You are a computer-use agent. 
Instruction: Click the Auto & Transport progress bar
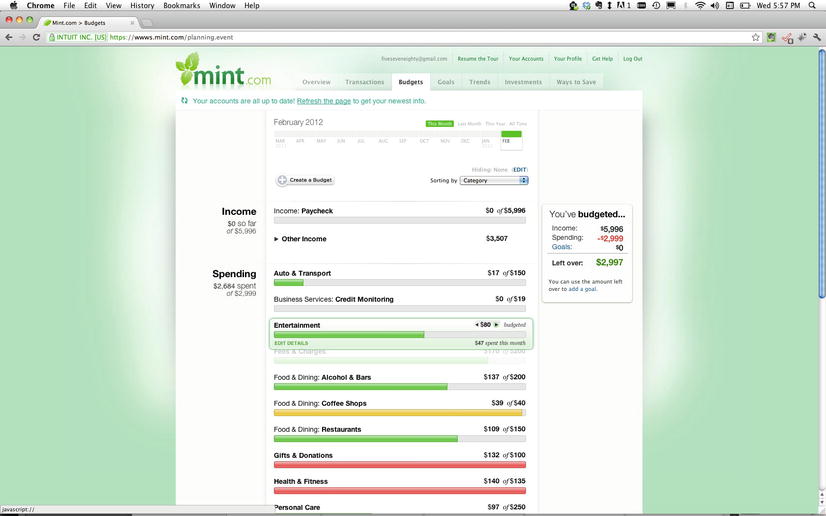(x=399, y=283)
